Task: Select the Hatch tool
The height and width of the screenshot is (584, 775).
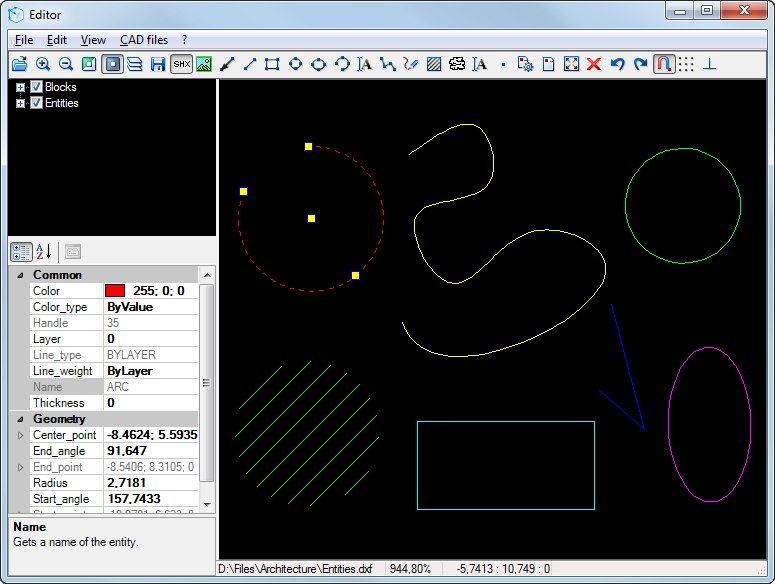Action: click(434, 64)
